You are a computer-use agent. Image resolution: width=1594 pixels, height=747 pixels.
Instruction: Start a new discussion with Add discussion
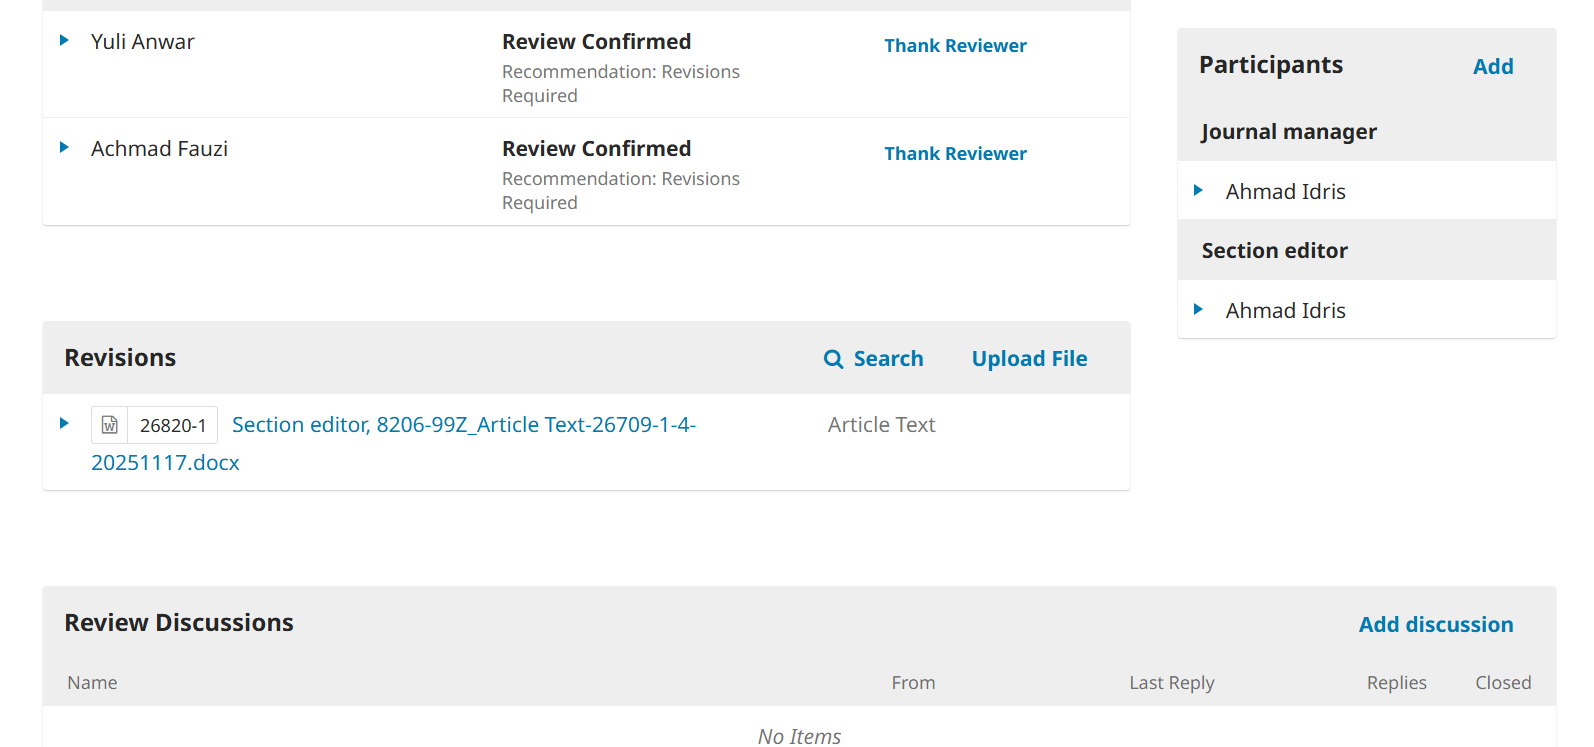click(x=1435, y=625)
